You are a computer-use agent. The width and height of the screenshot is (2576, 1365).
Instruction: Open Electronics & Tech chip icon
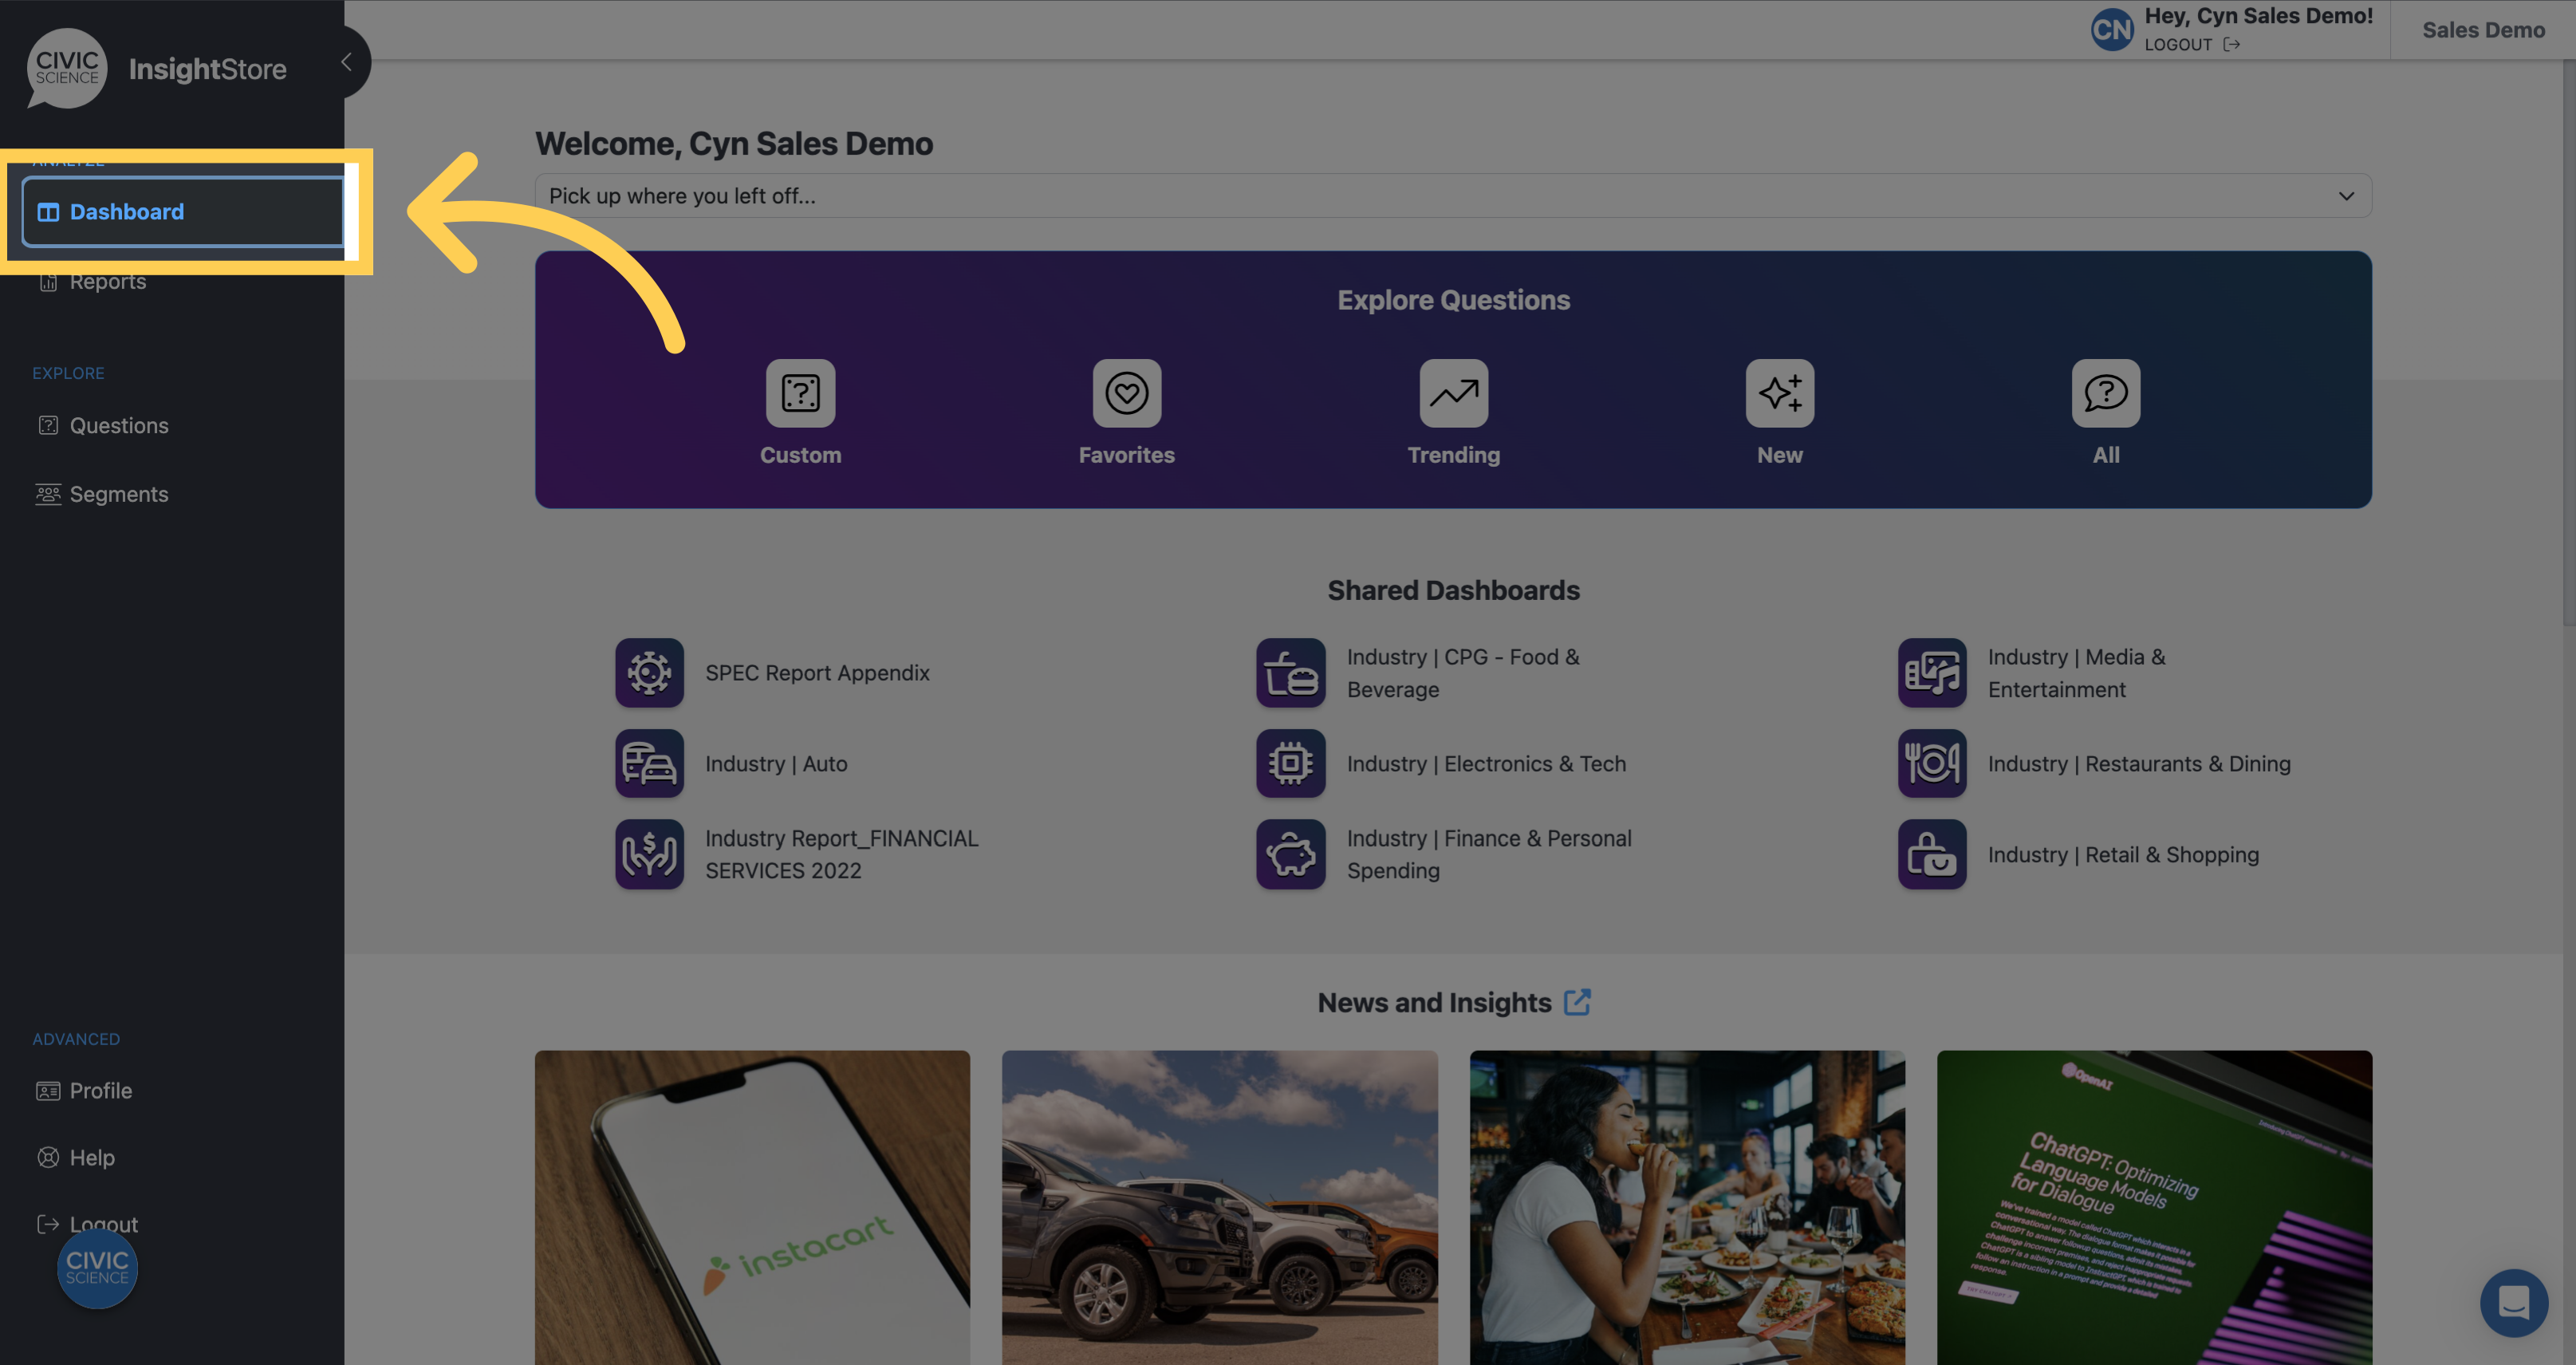click(x=1290, y=763)
